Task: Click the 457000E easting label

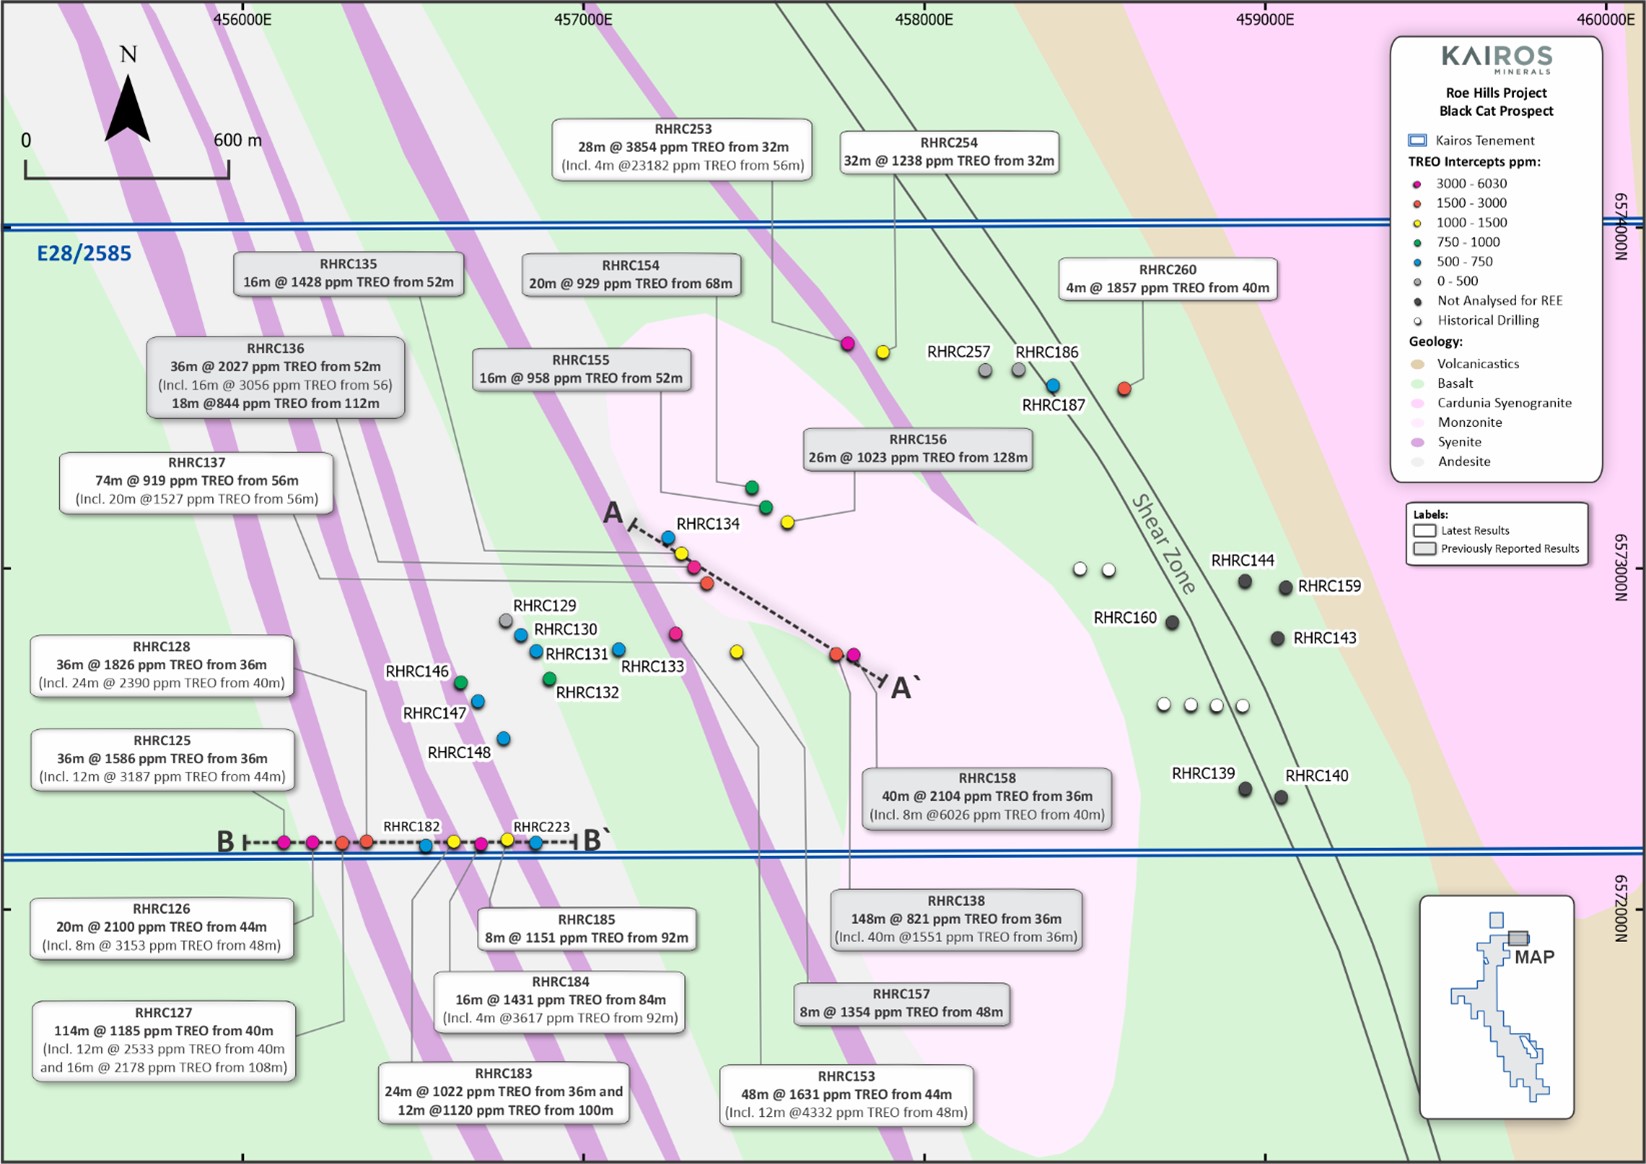Action: coord(583,19)
